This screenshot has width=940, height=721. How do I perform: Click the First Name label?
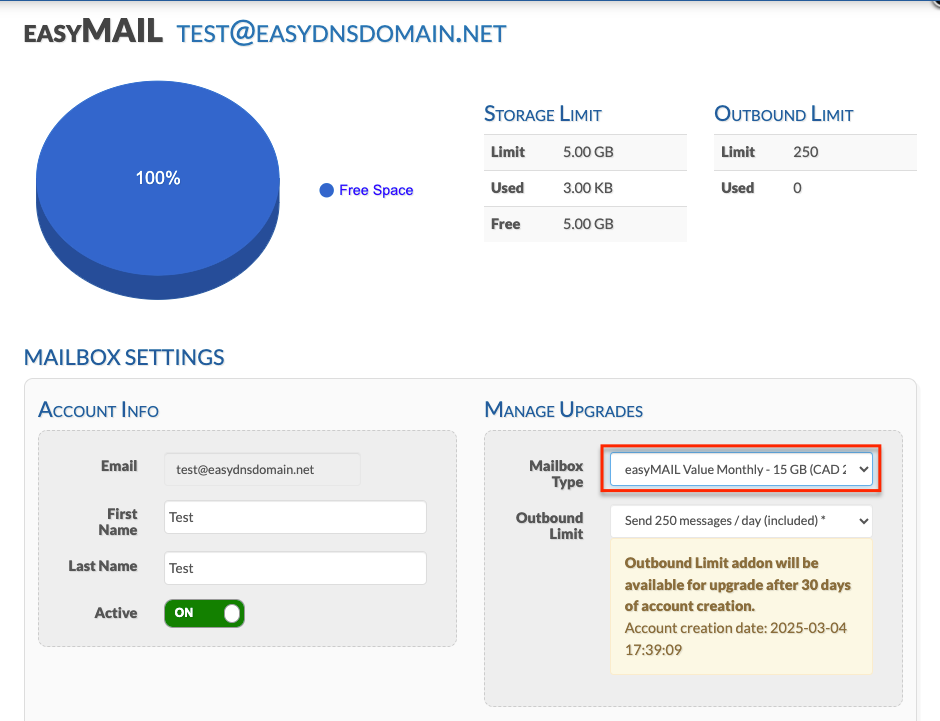pyautogui.click(x=118, y=522)
